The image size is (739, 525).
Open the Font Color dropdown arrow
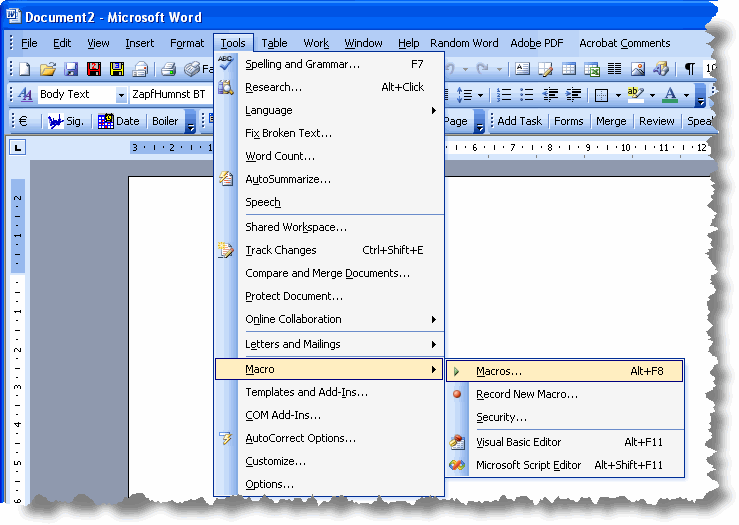coord(686,95)
